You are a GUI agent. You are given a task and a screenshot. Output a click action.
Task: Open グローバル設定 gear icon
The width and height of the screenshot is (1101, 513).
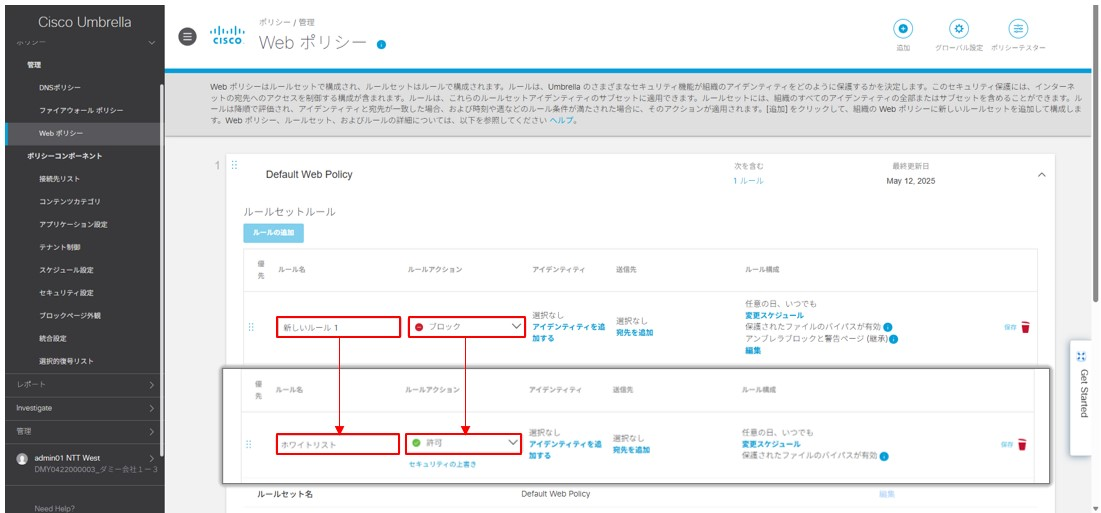958,28
